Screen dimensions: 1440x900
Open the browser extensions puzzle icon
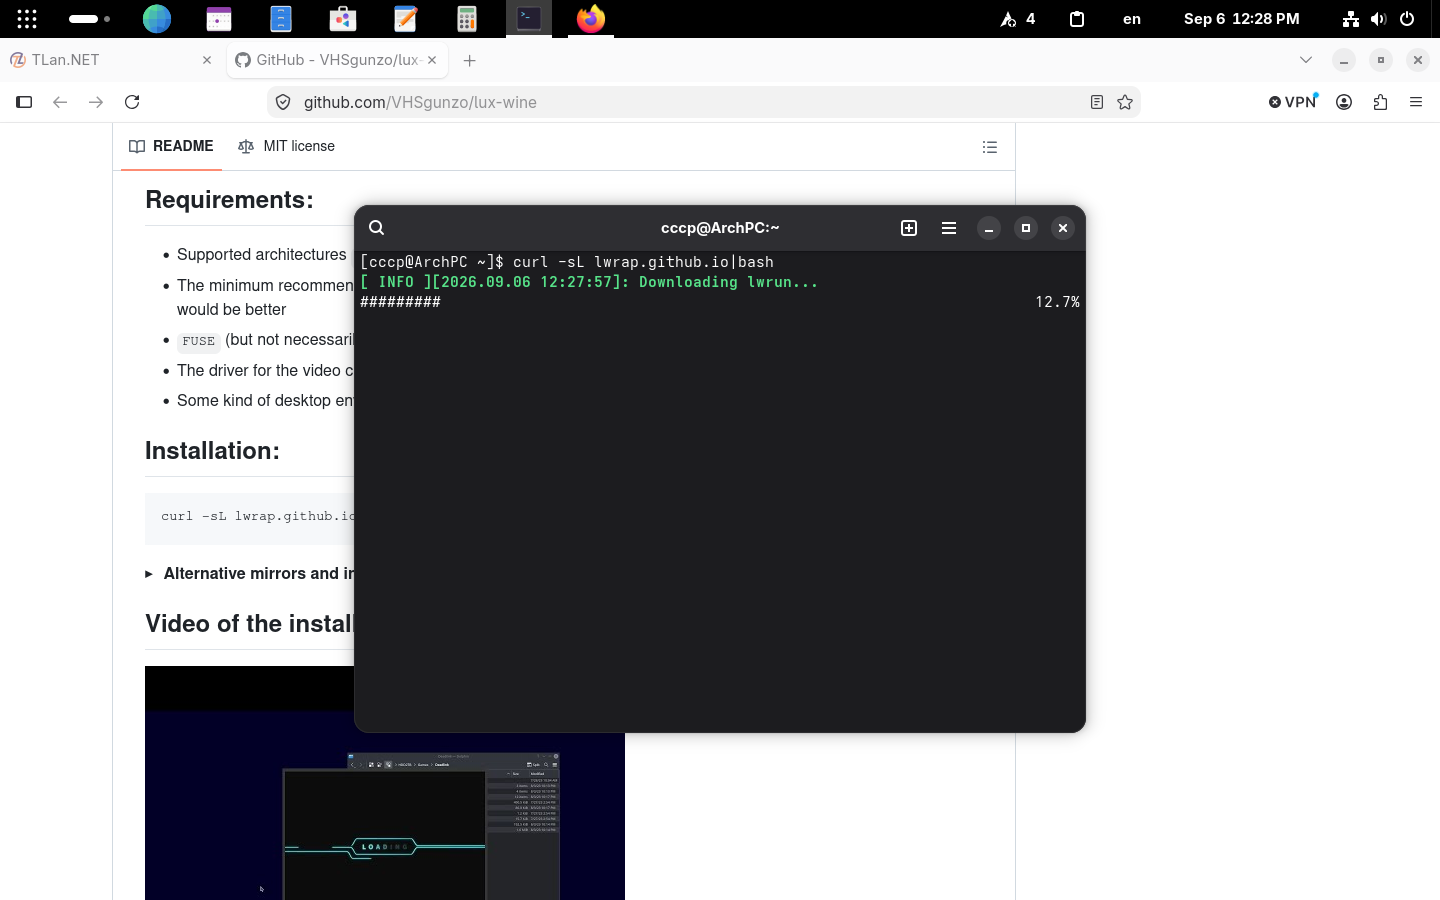coord(1381,102)
